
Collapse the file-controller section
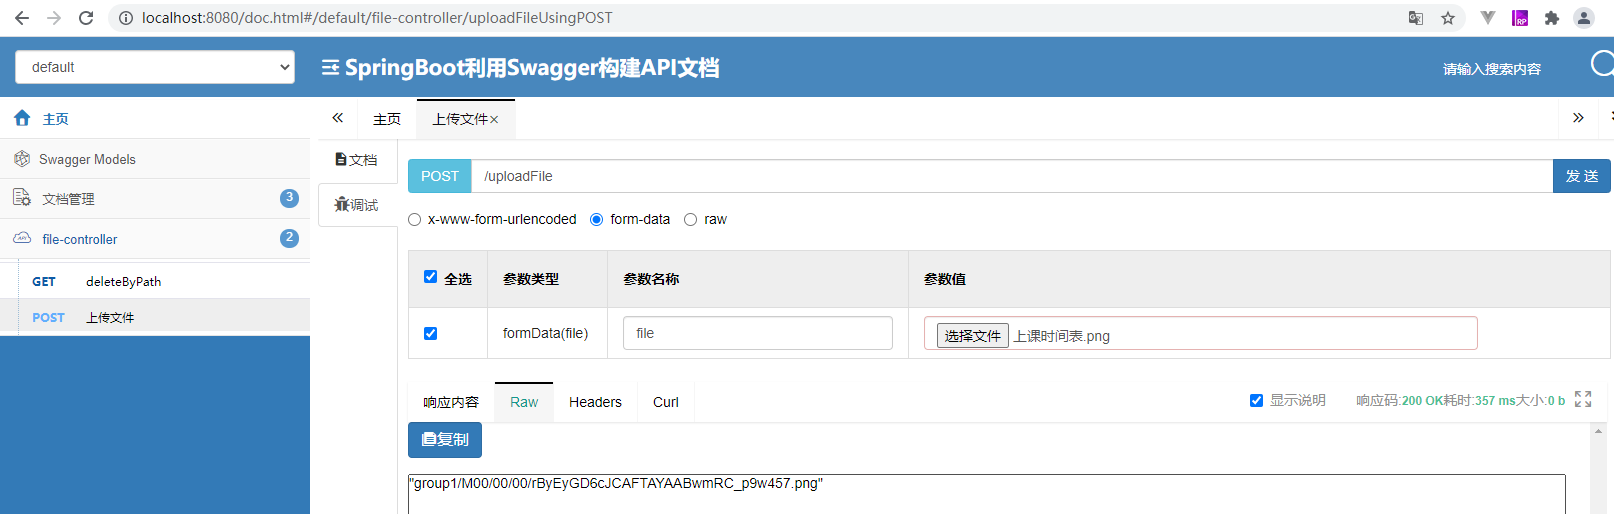point(155,238)
